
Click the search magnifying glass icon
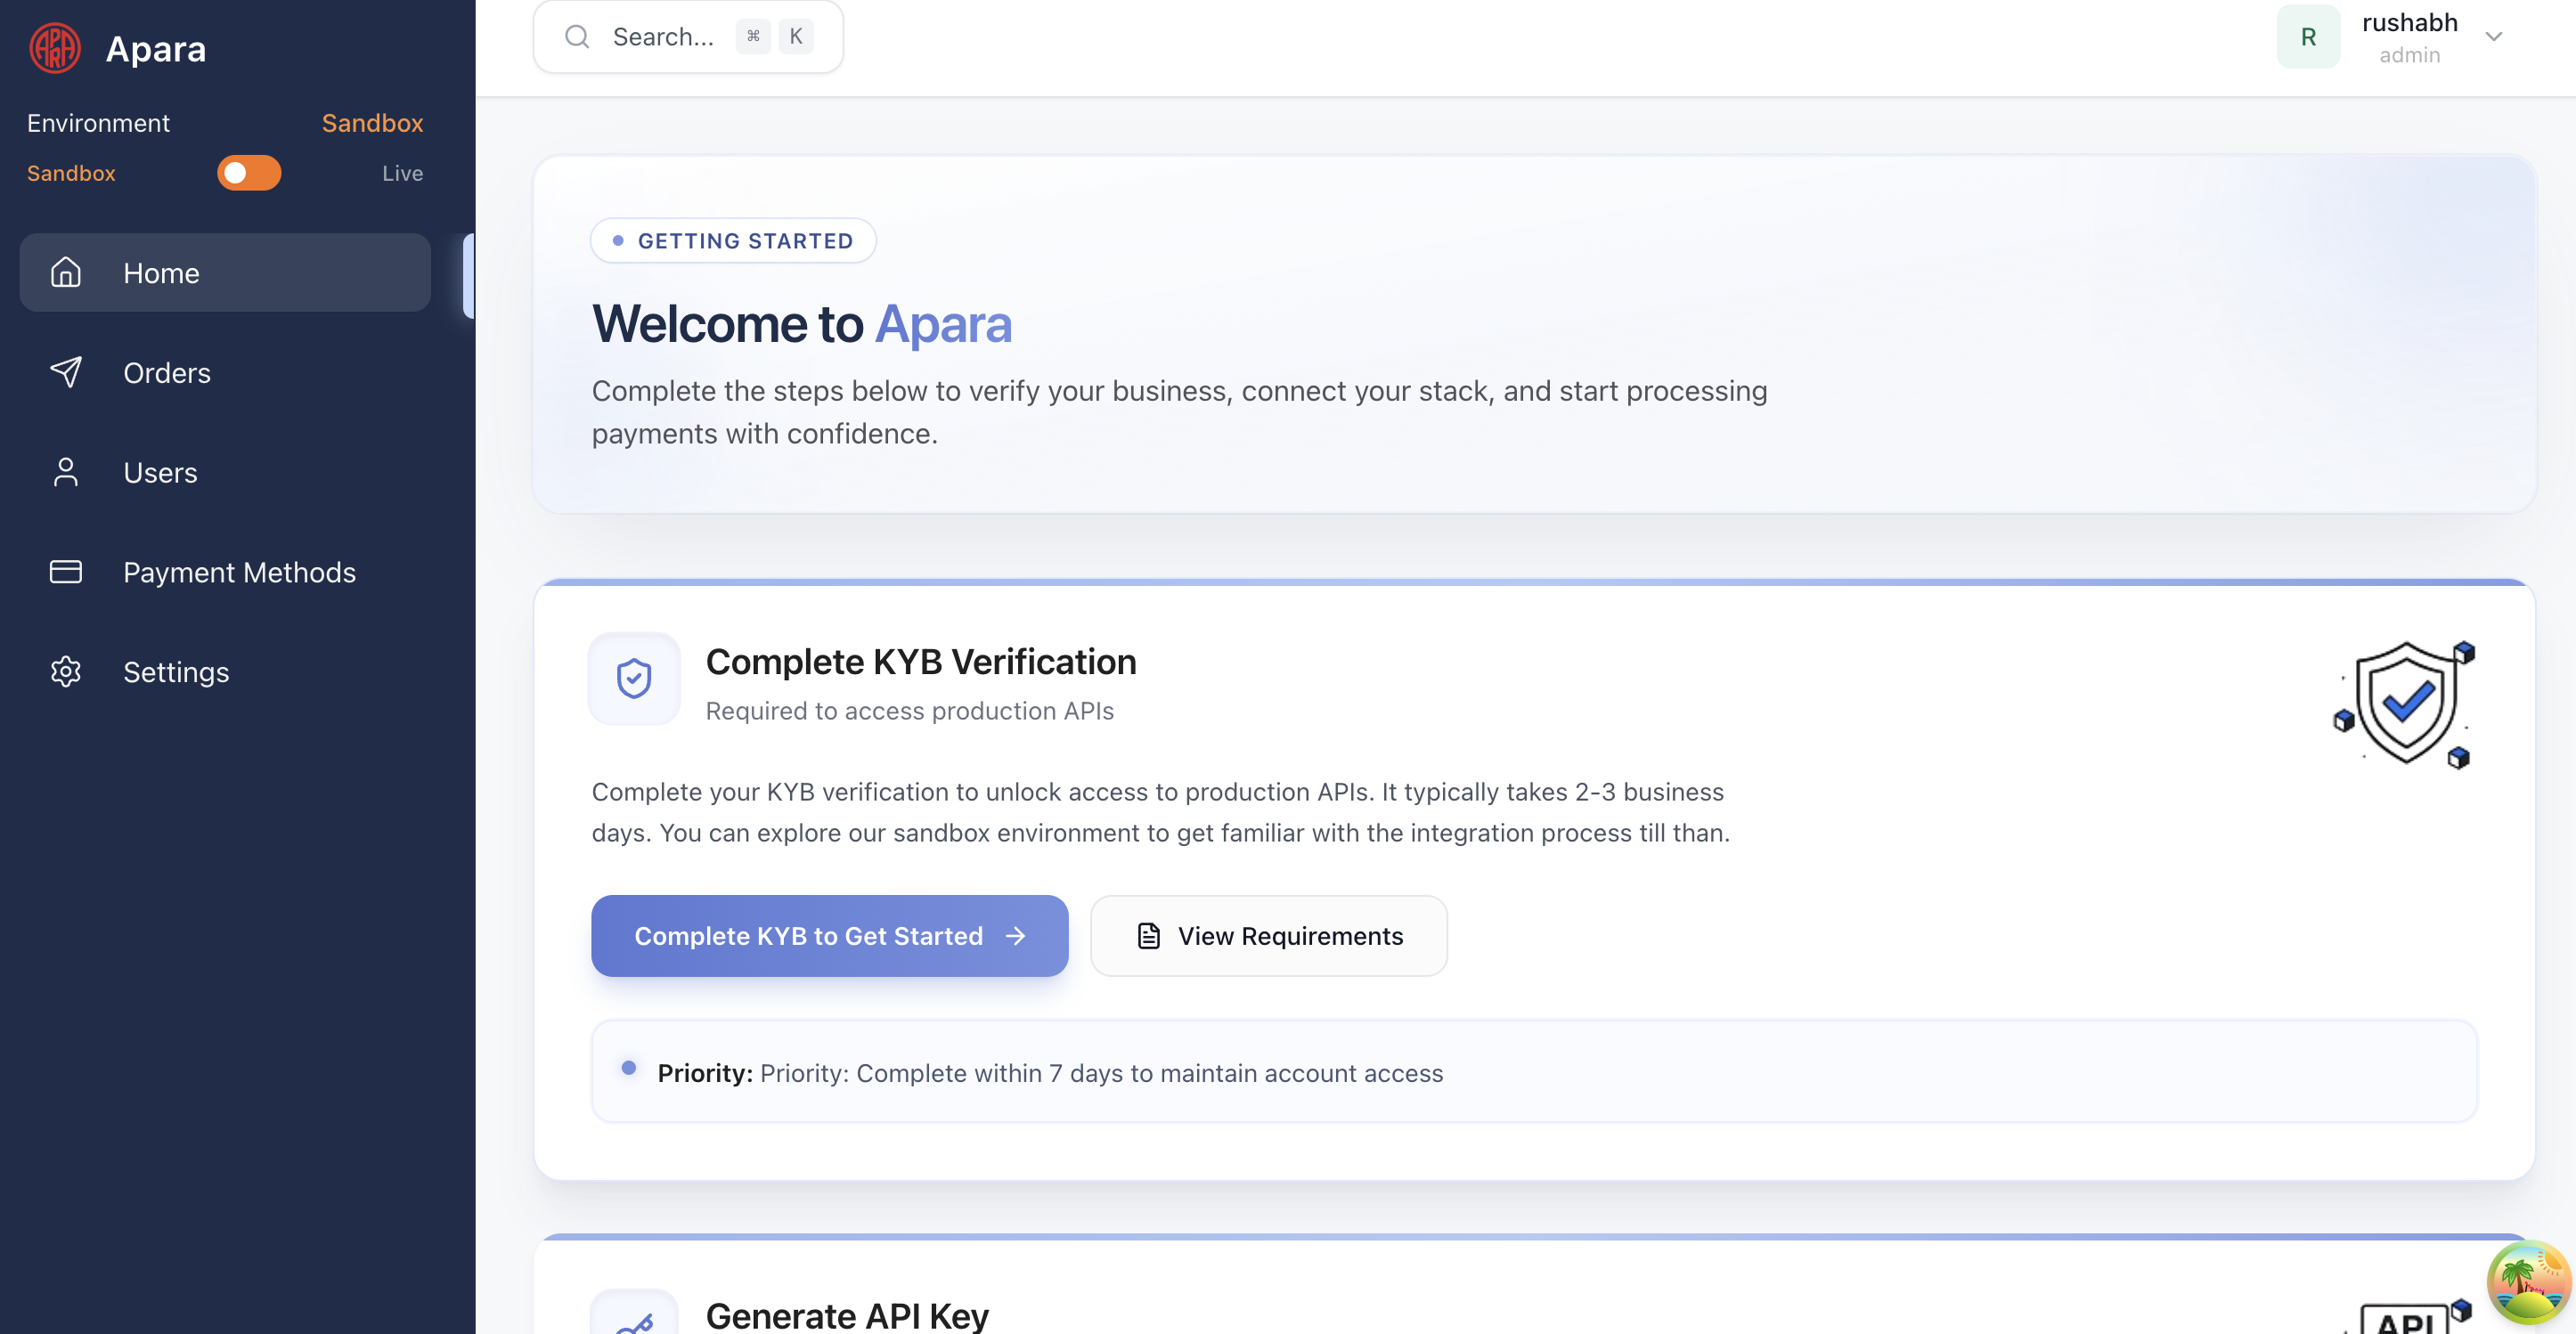(577, 36)
